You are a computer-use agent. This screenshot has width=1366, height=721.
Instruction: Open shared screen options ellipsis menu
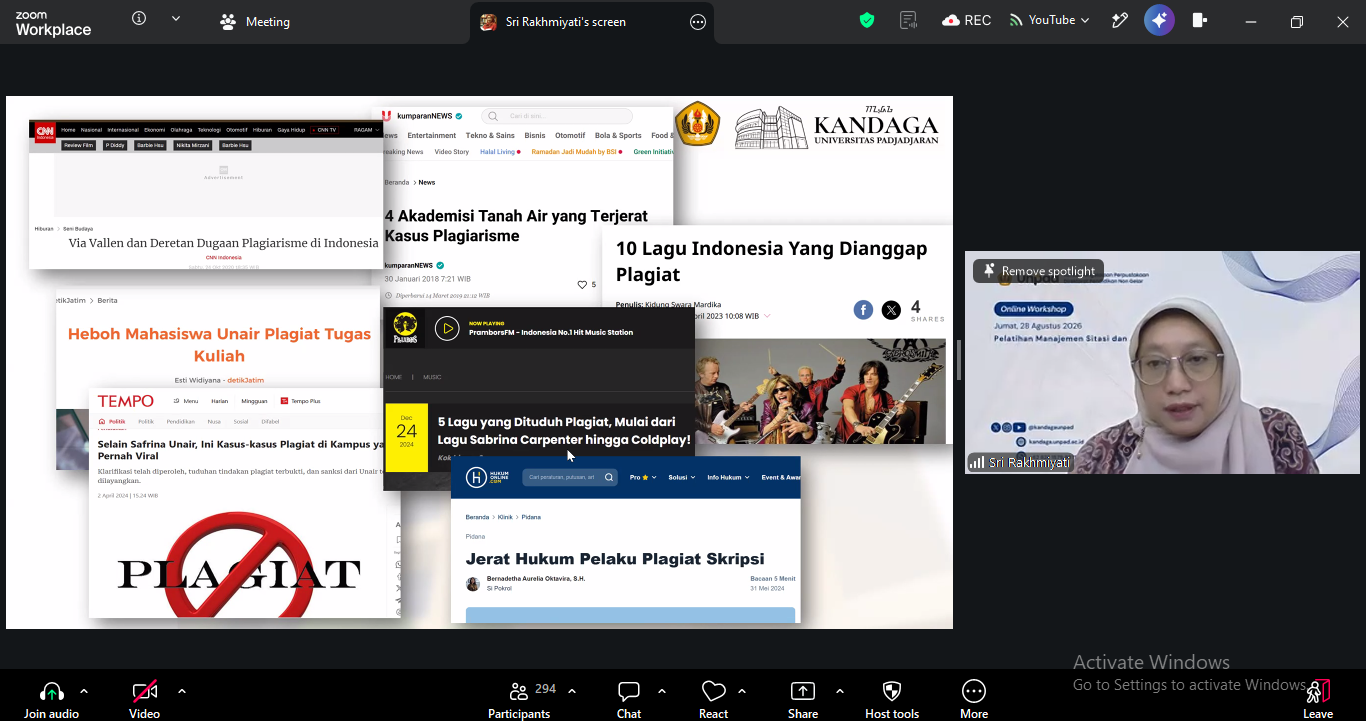coord(698,22)
